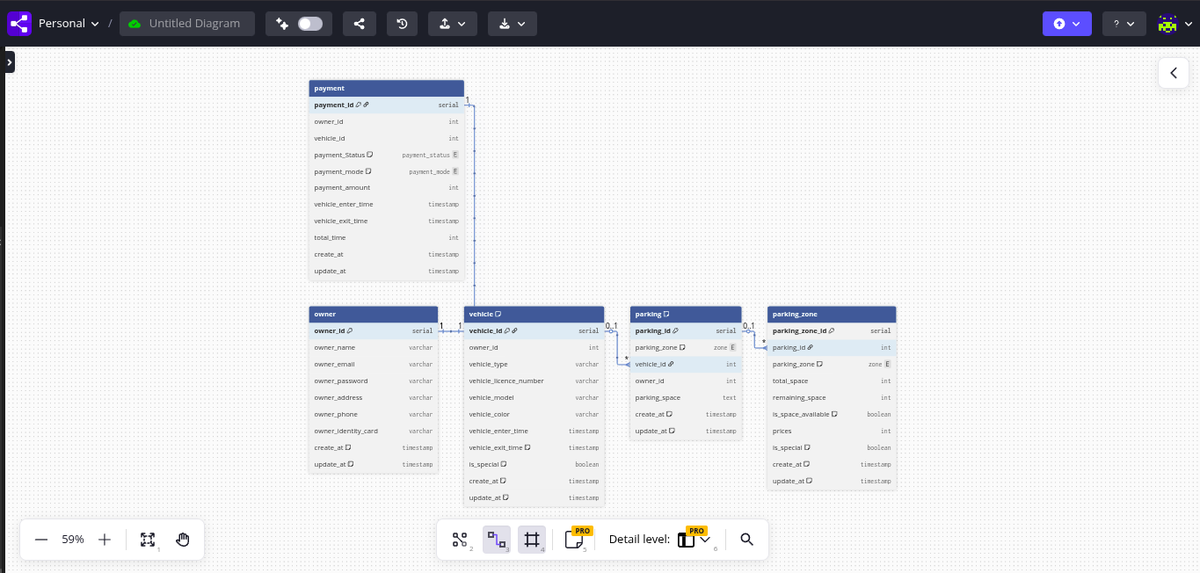Viewport: 1200px width, 573px height.
Task: Click the total_space row in parking_zone
Action: pos(832,381)
